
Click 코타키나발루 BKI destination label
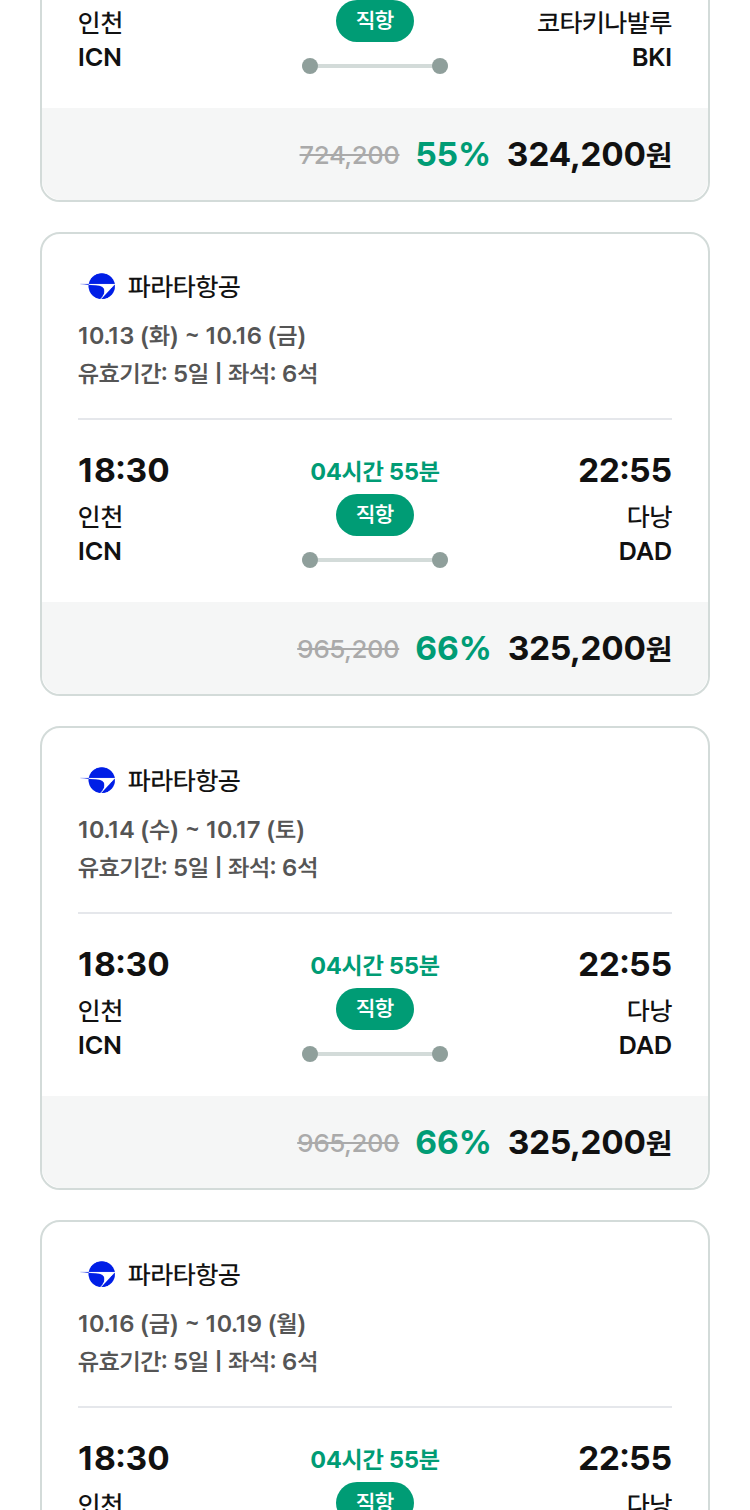tap(605, 40)
